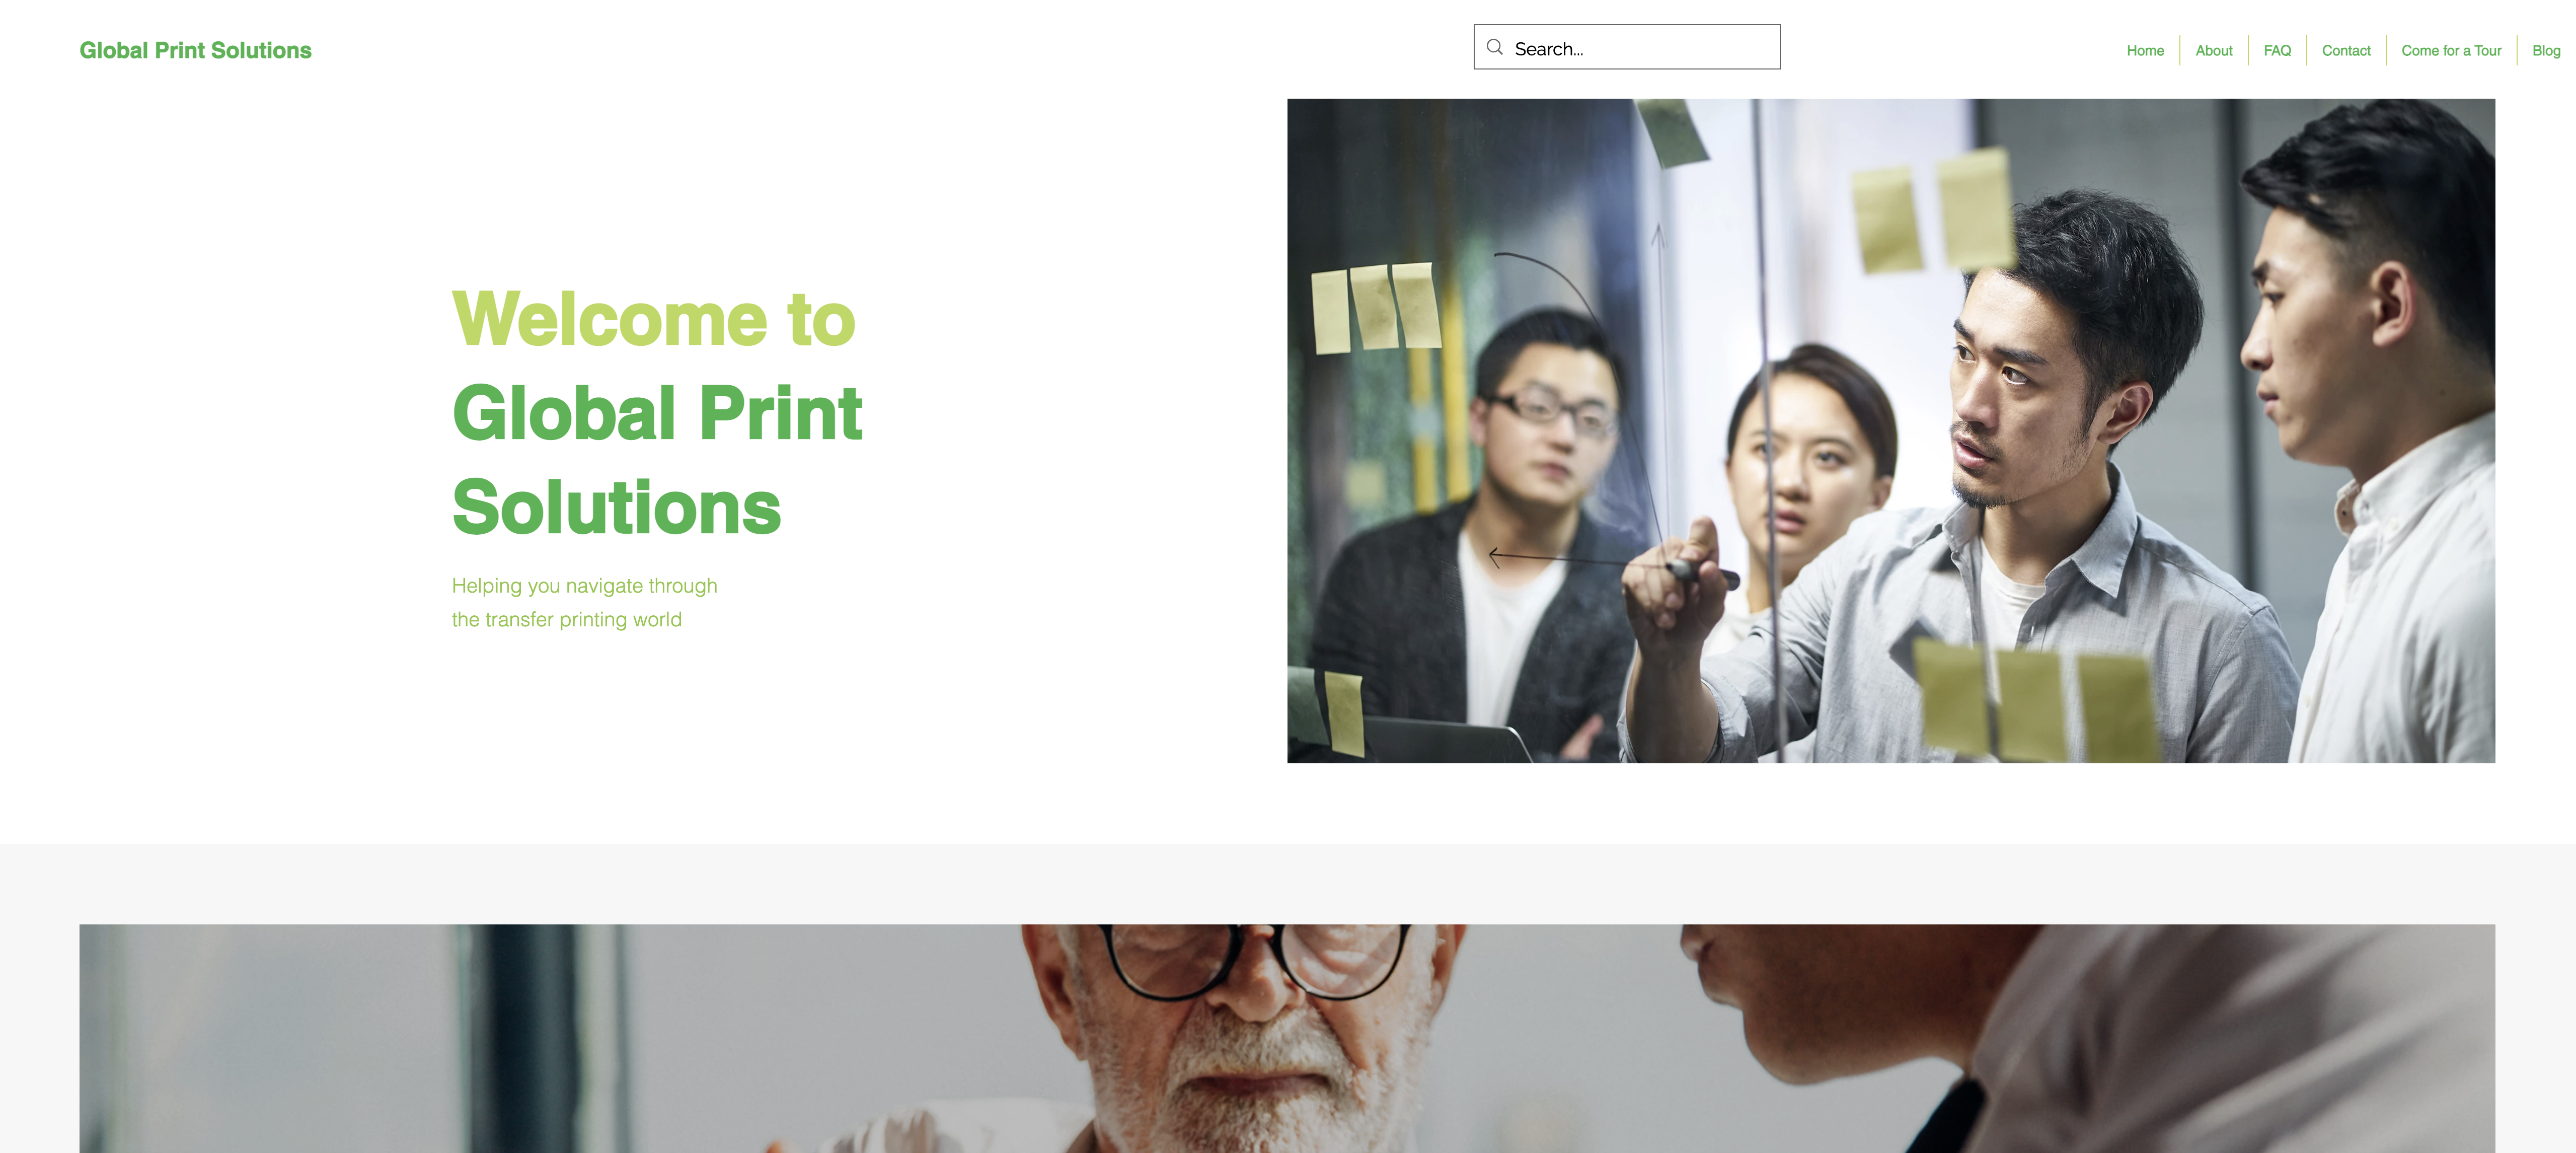Click the sticky notes cluster in hero image
The image size is (2576, 1153).
(x=1376, y=307)
